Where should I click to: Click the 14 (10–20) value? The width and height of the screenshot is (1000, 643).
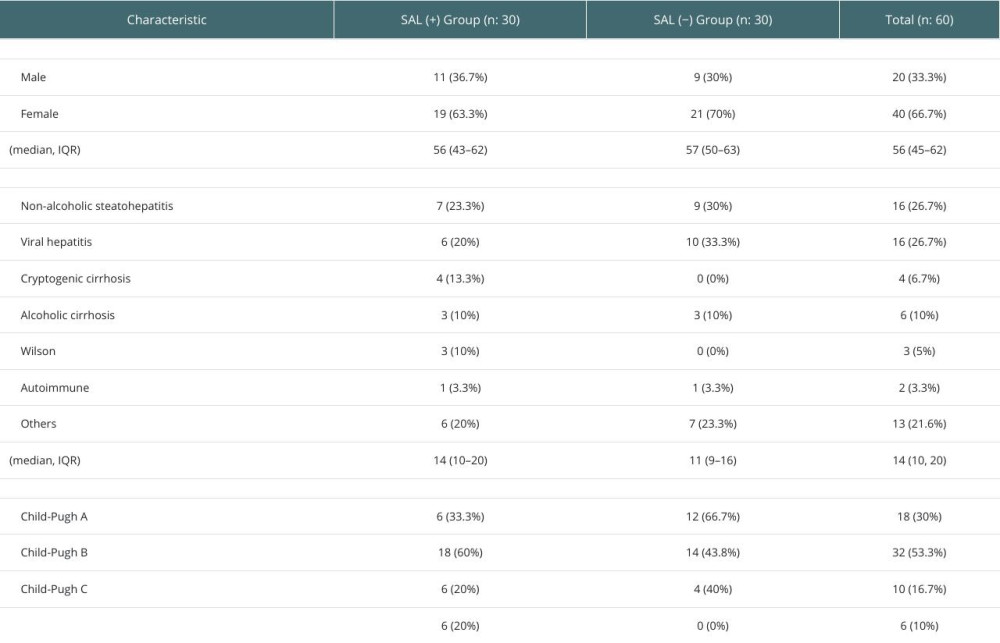(460, 461)
